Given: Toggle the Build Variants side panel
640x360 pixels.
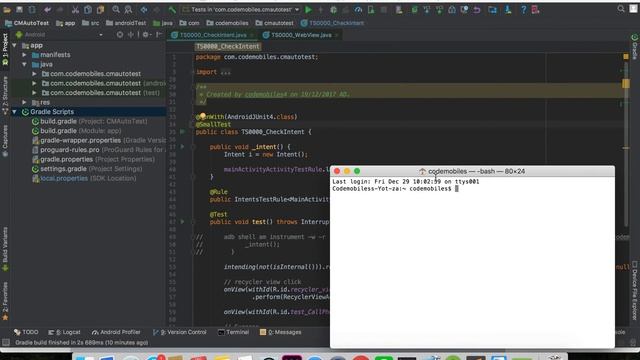Looking at the screenshot, I should [x=5, y=249].
